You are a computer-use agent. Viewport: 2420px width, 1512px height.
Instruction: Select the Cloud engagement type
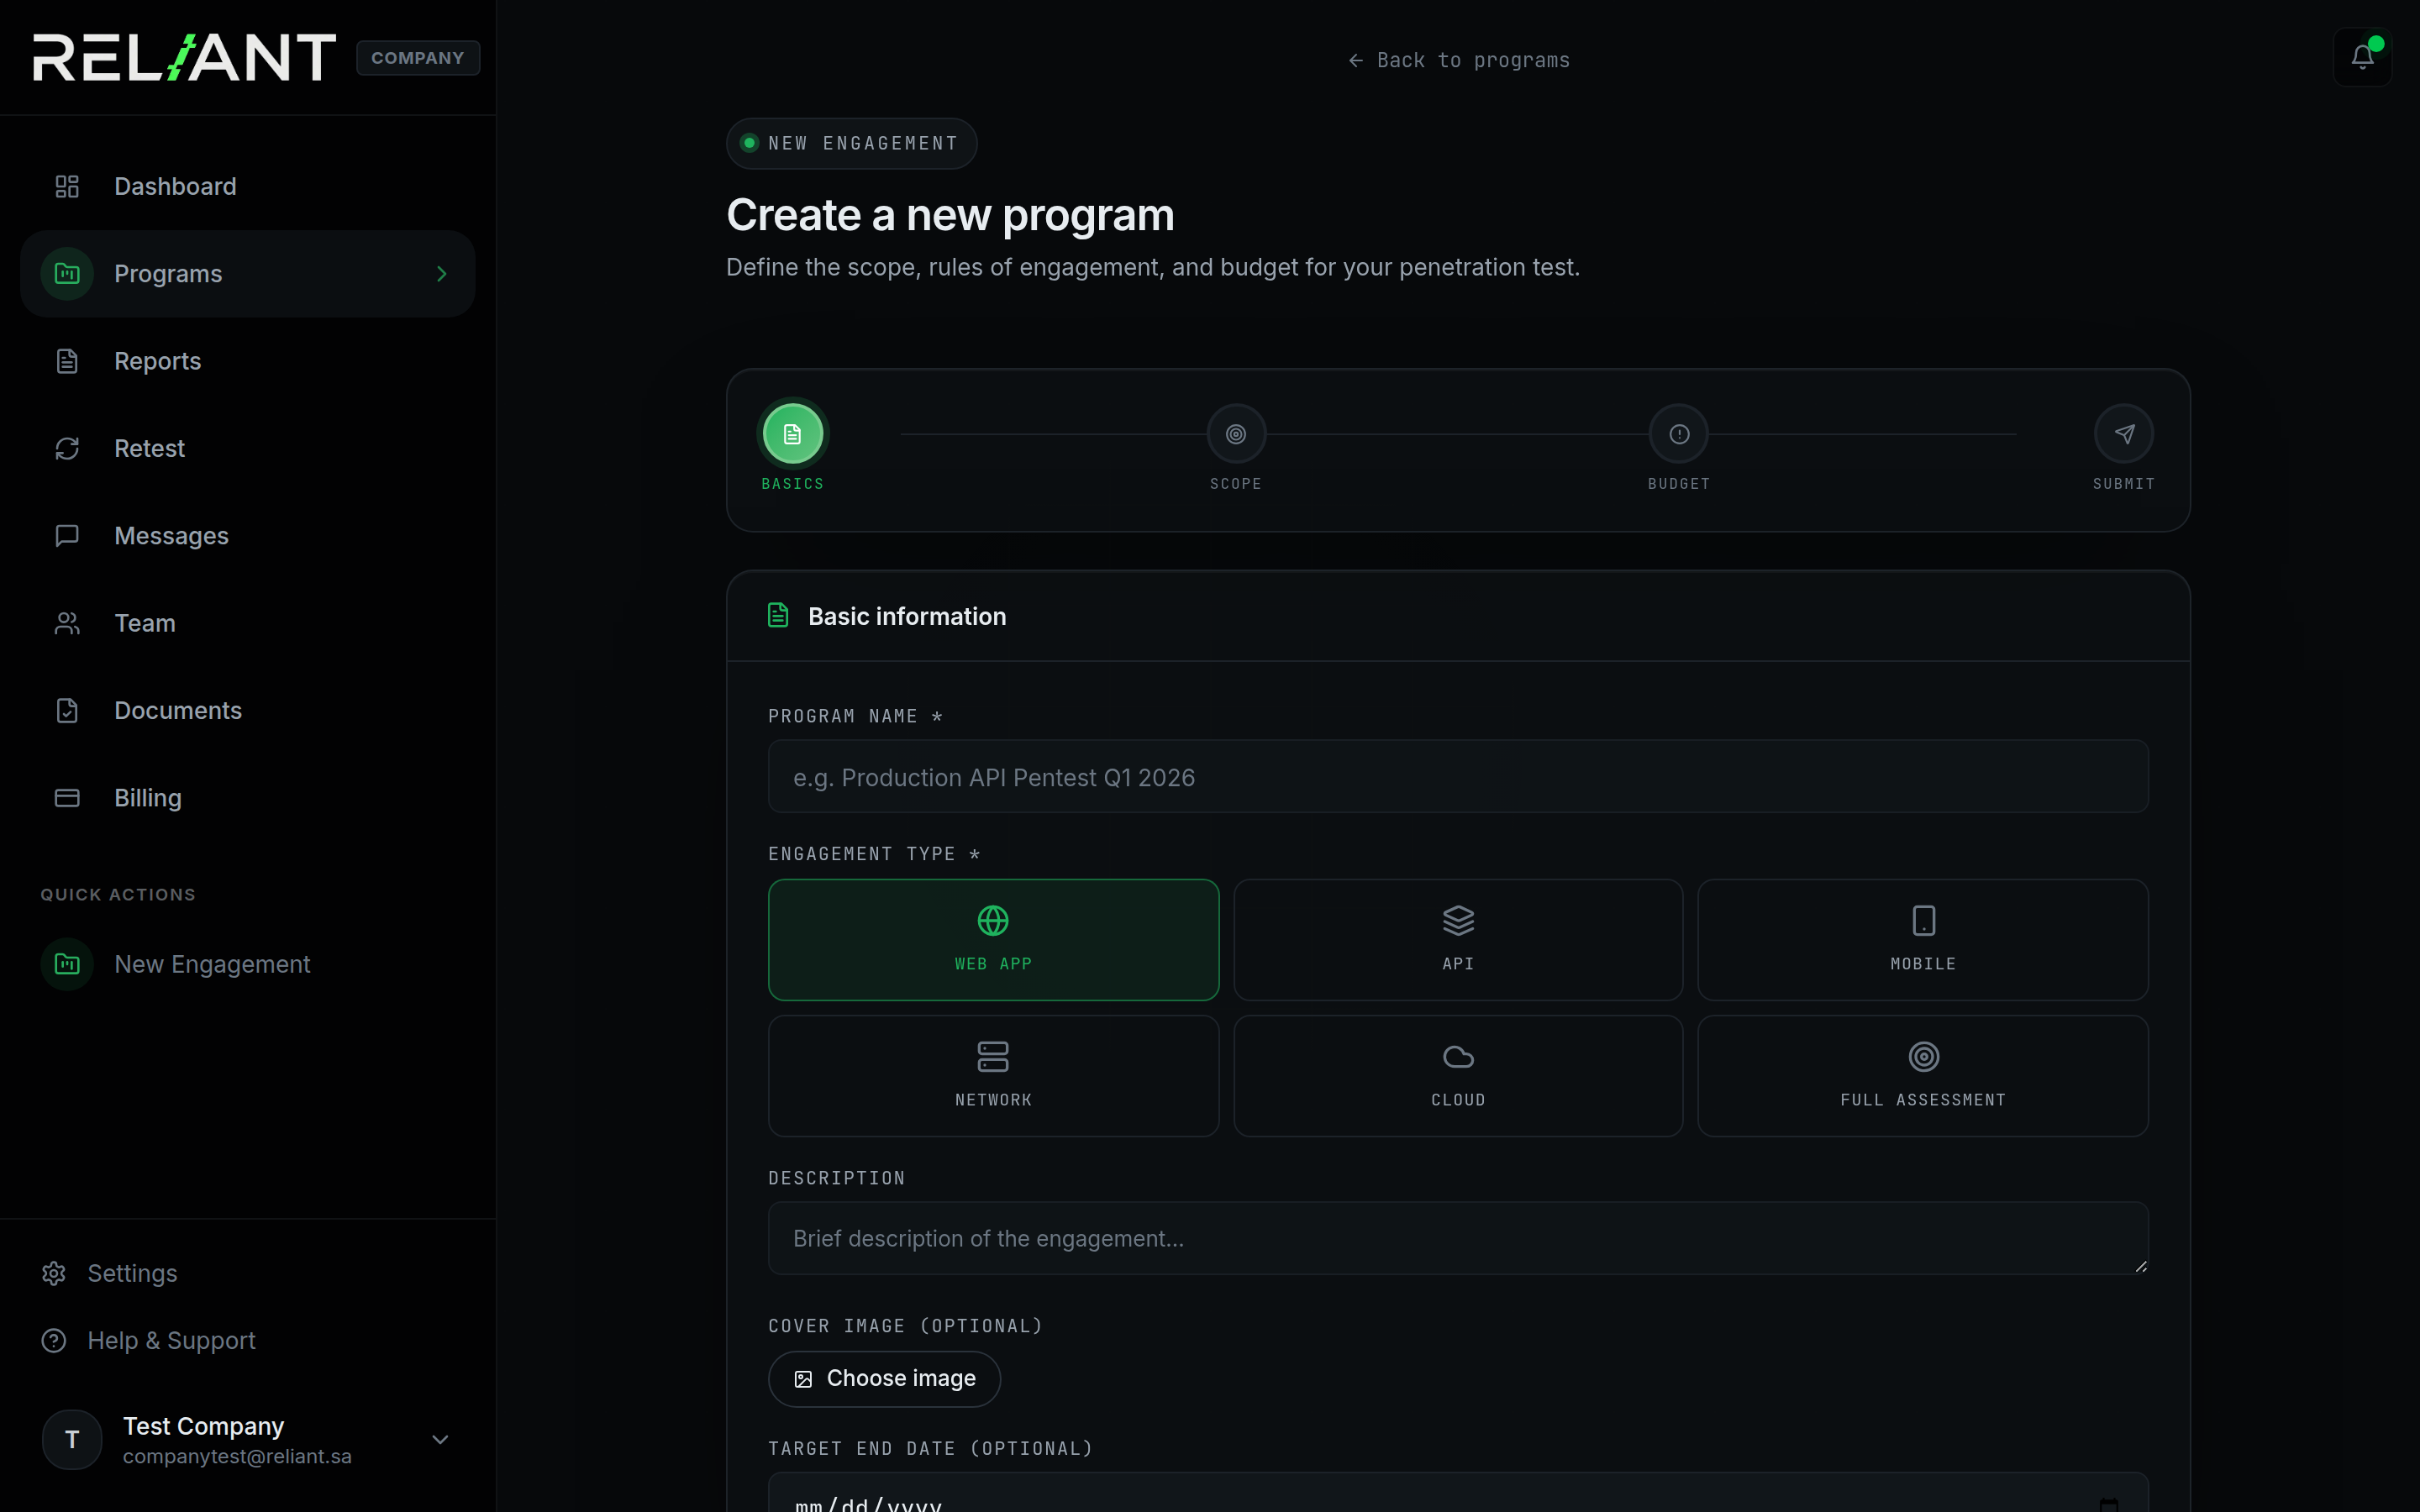click(x=1458, y=1076)
